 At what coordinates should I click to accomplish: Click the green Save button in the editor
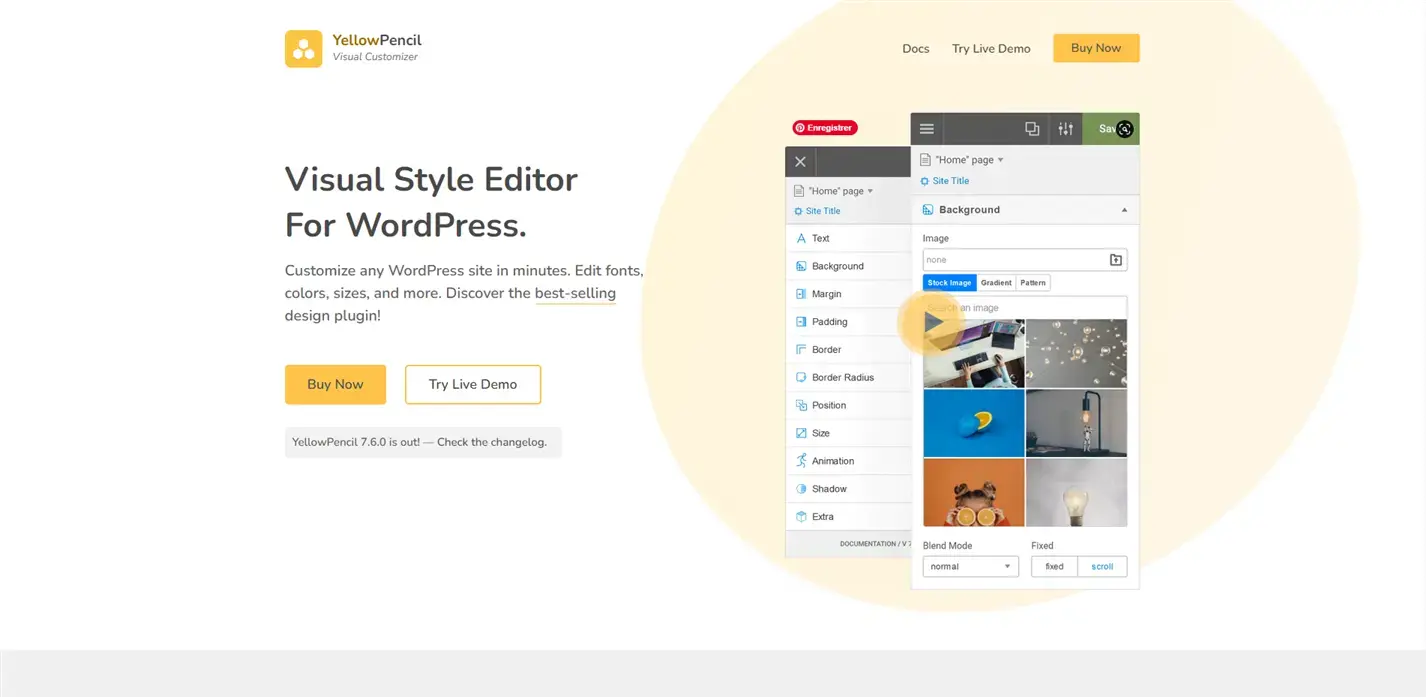pyautogui.click(x=1111, y=129)
